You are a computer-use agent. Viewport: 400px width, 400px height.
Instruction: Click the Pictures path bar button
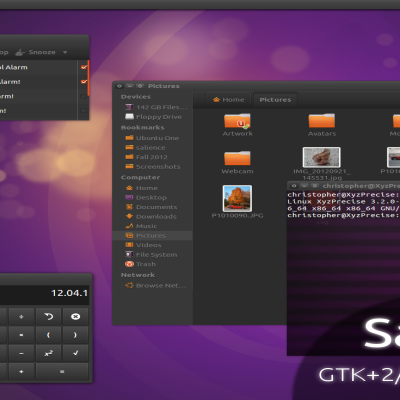pos(275,100)
